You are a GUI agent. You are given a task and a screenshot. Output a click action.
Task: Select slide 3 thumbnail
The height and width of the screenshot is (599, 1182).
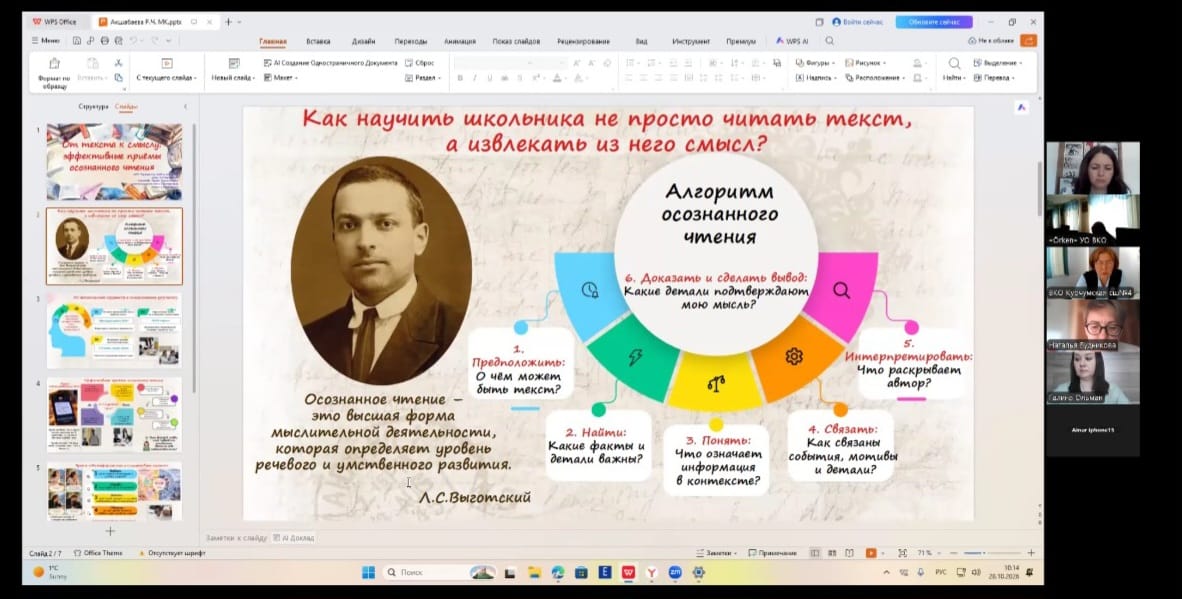[115, 331]
